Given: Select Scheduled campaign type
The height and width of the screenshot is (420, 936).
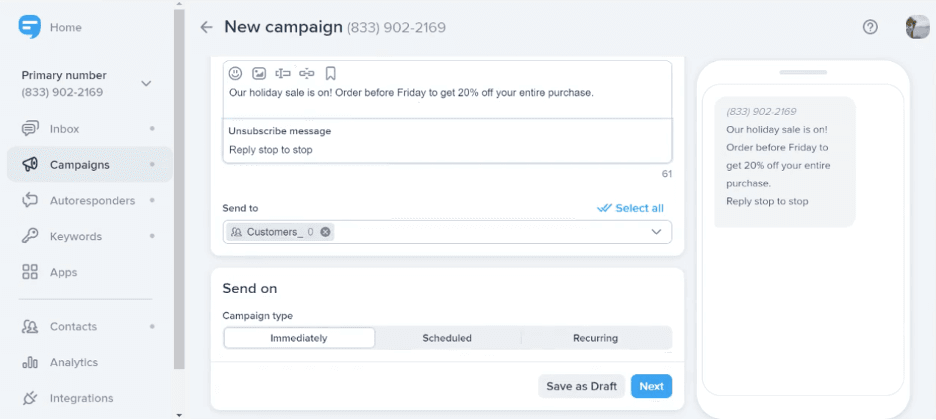Looking at the screenshot, I should [x=447, y=338].
